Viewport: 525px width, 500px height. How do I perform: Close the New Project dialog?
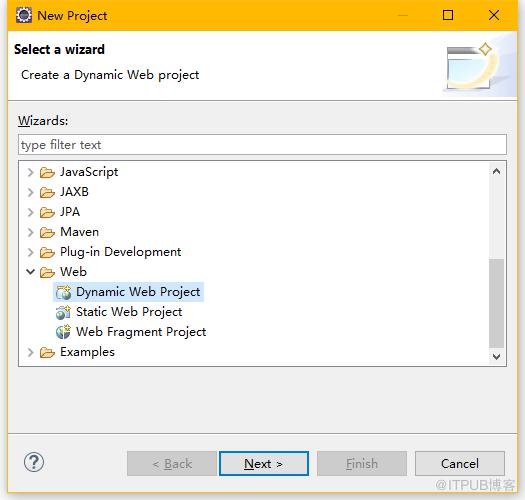tap(494, 15)
